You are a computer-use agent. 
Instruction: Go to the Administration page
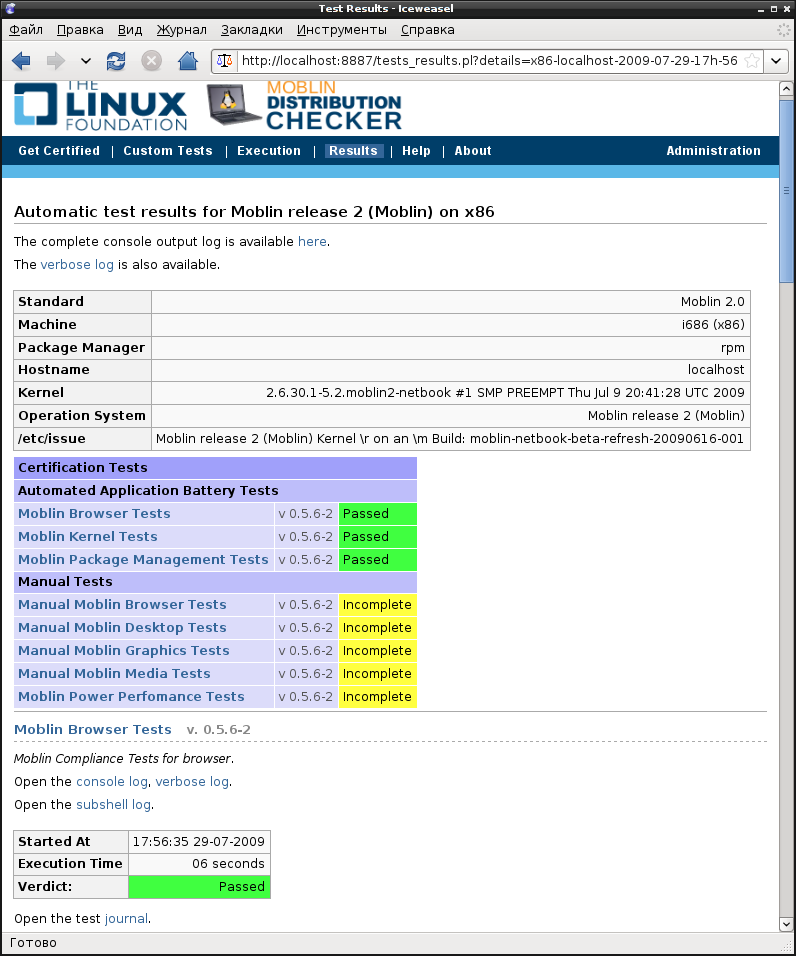click(x=713, y=151)
